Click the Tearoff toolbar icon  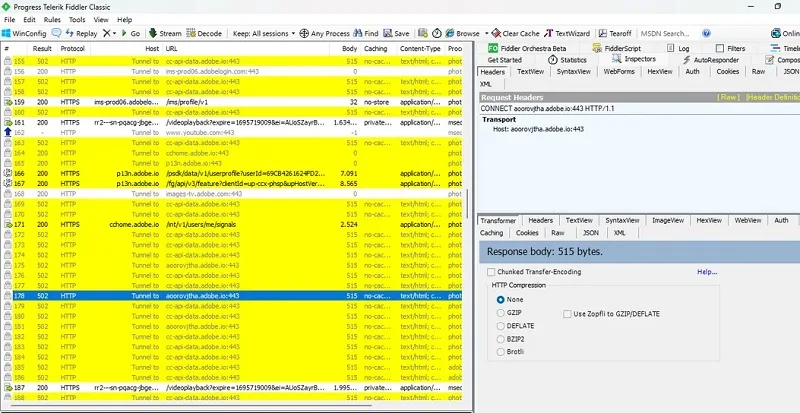pos(603,33)
